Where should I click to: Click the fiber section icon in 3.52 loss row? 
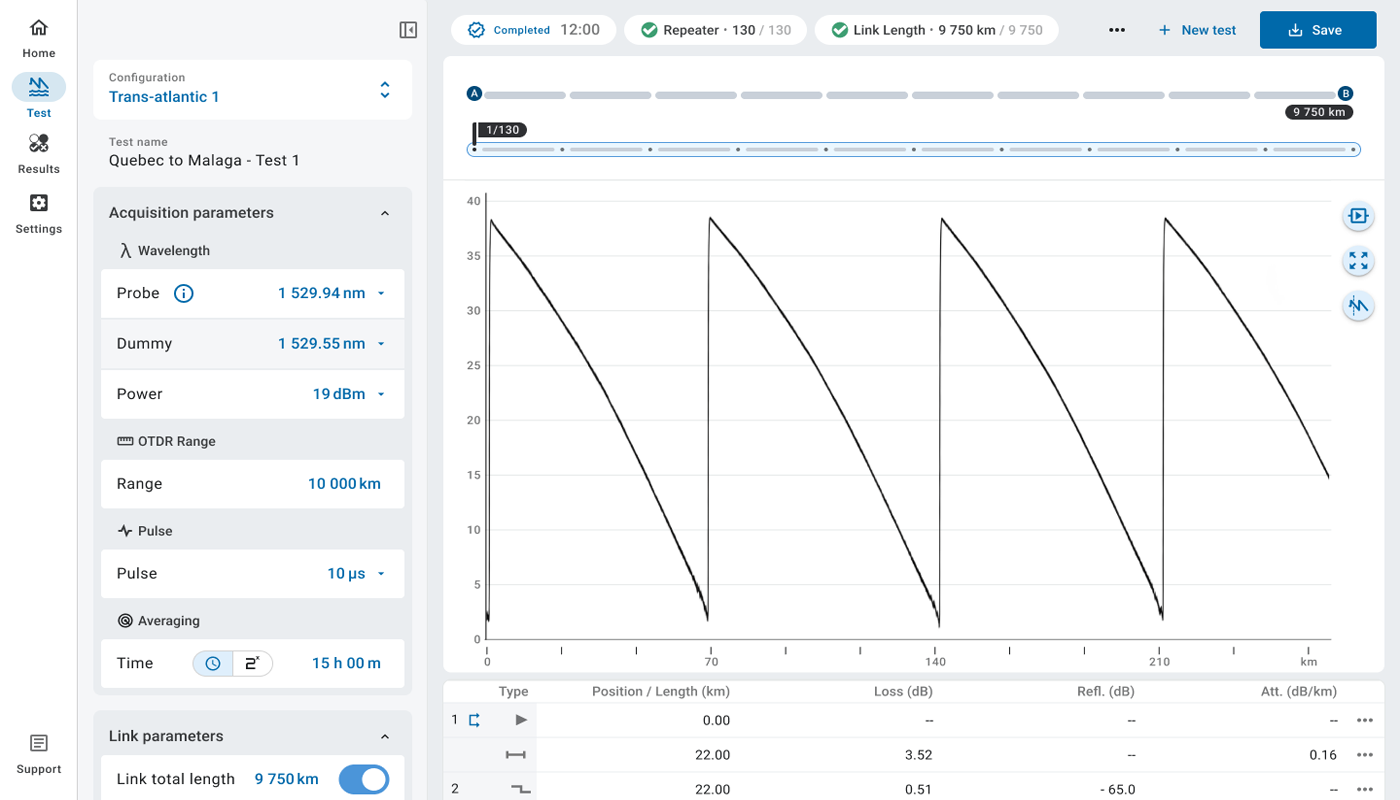click(x=516, y=755)
